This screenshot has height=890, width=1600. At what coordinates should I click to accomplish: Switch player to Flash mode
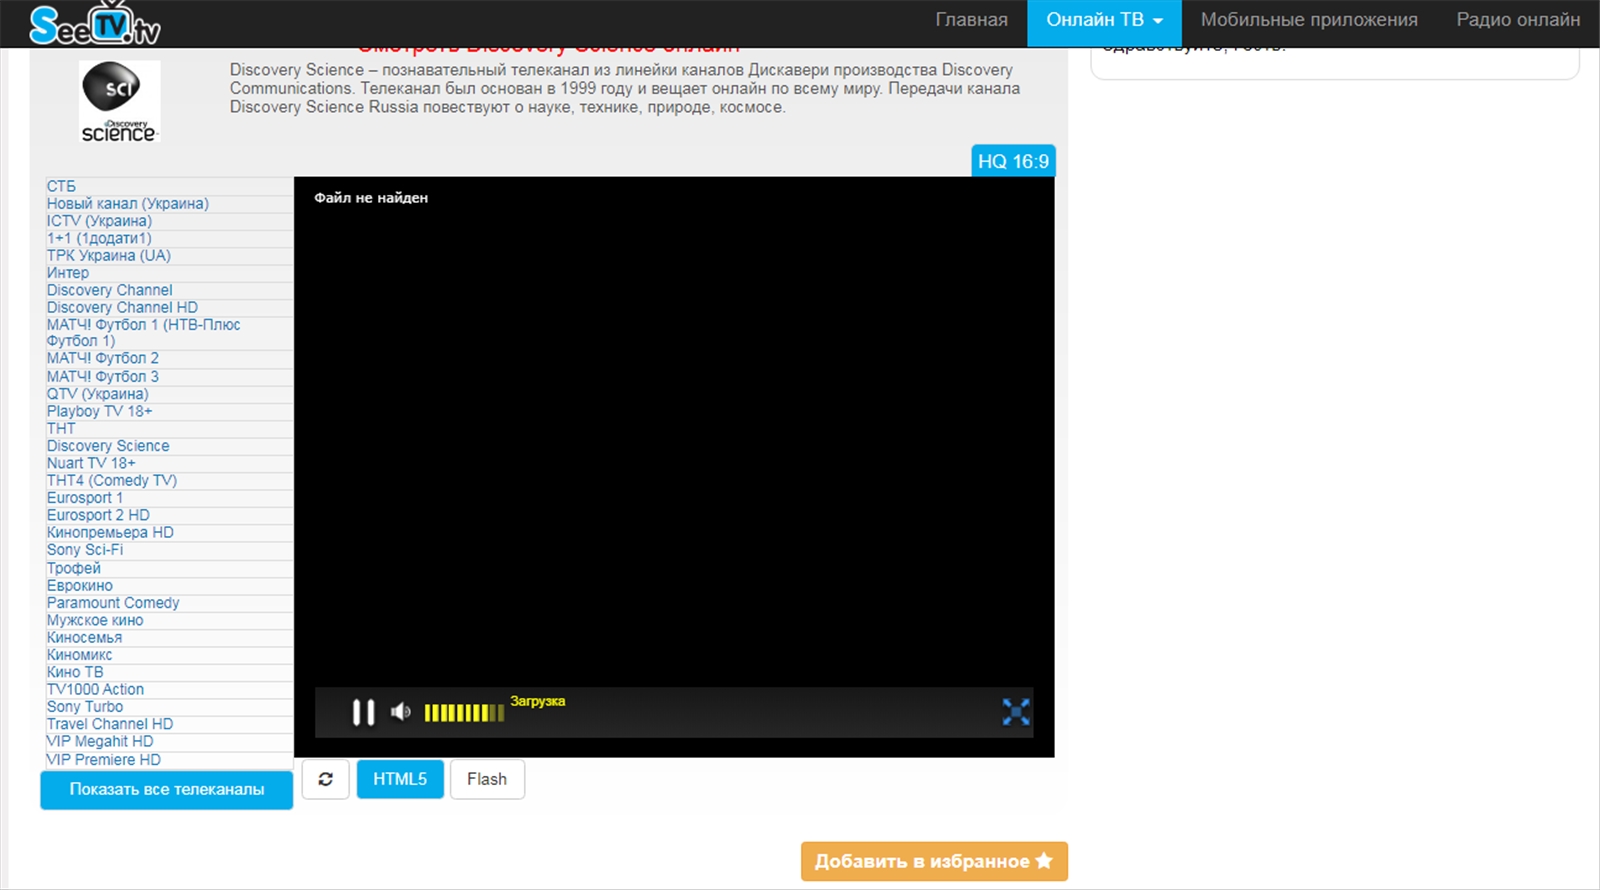[487, 779]
